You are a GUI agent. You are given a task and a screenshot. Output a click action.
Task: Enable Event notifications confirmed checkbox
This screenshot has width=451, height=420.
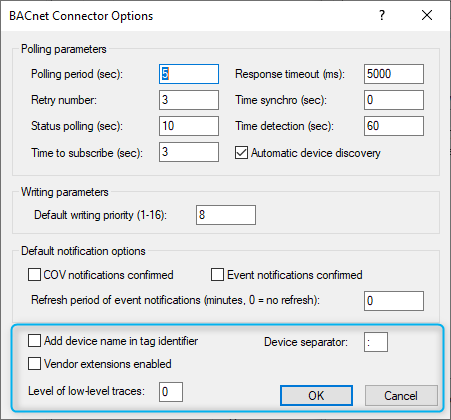click(x=217, y=275)
